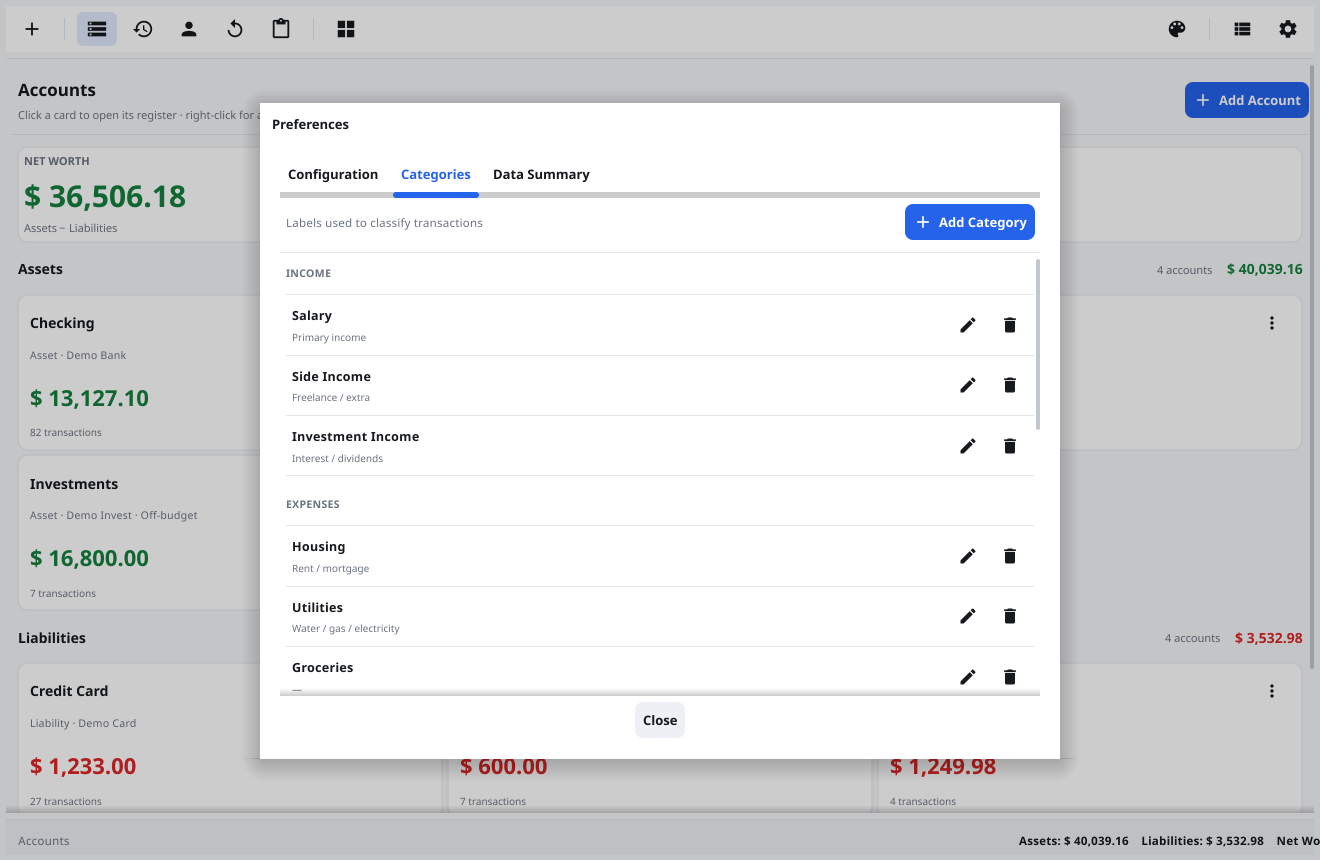Open the clipboard toolbar icon
The height and width of the screenshot is (860, 1320).
281,29
